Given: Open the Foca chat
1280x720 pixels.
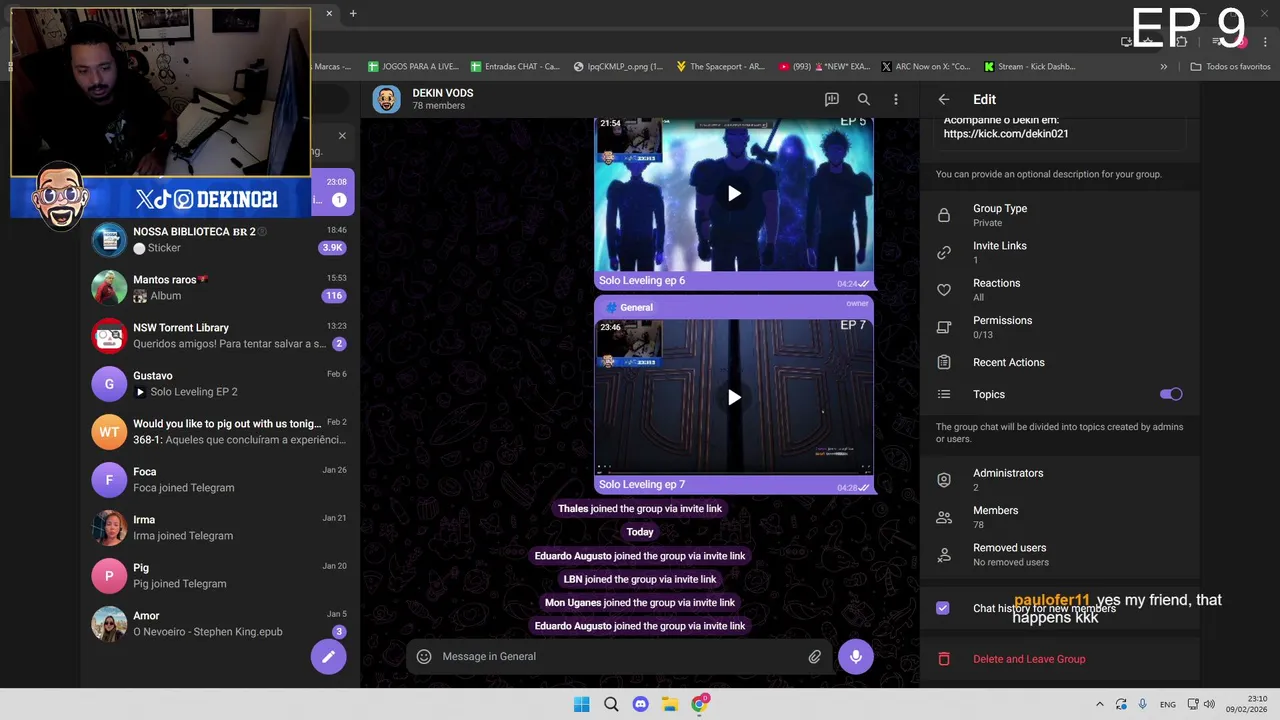Looking at the screenshot, I should pos(219,480).
